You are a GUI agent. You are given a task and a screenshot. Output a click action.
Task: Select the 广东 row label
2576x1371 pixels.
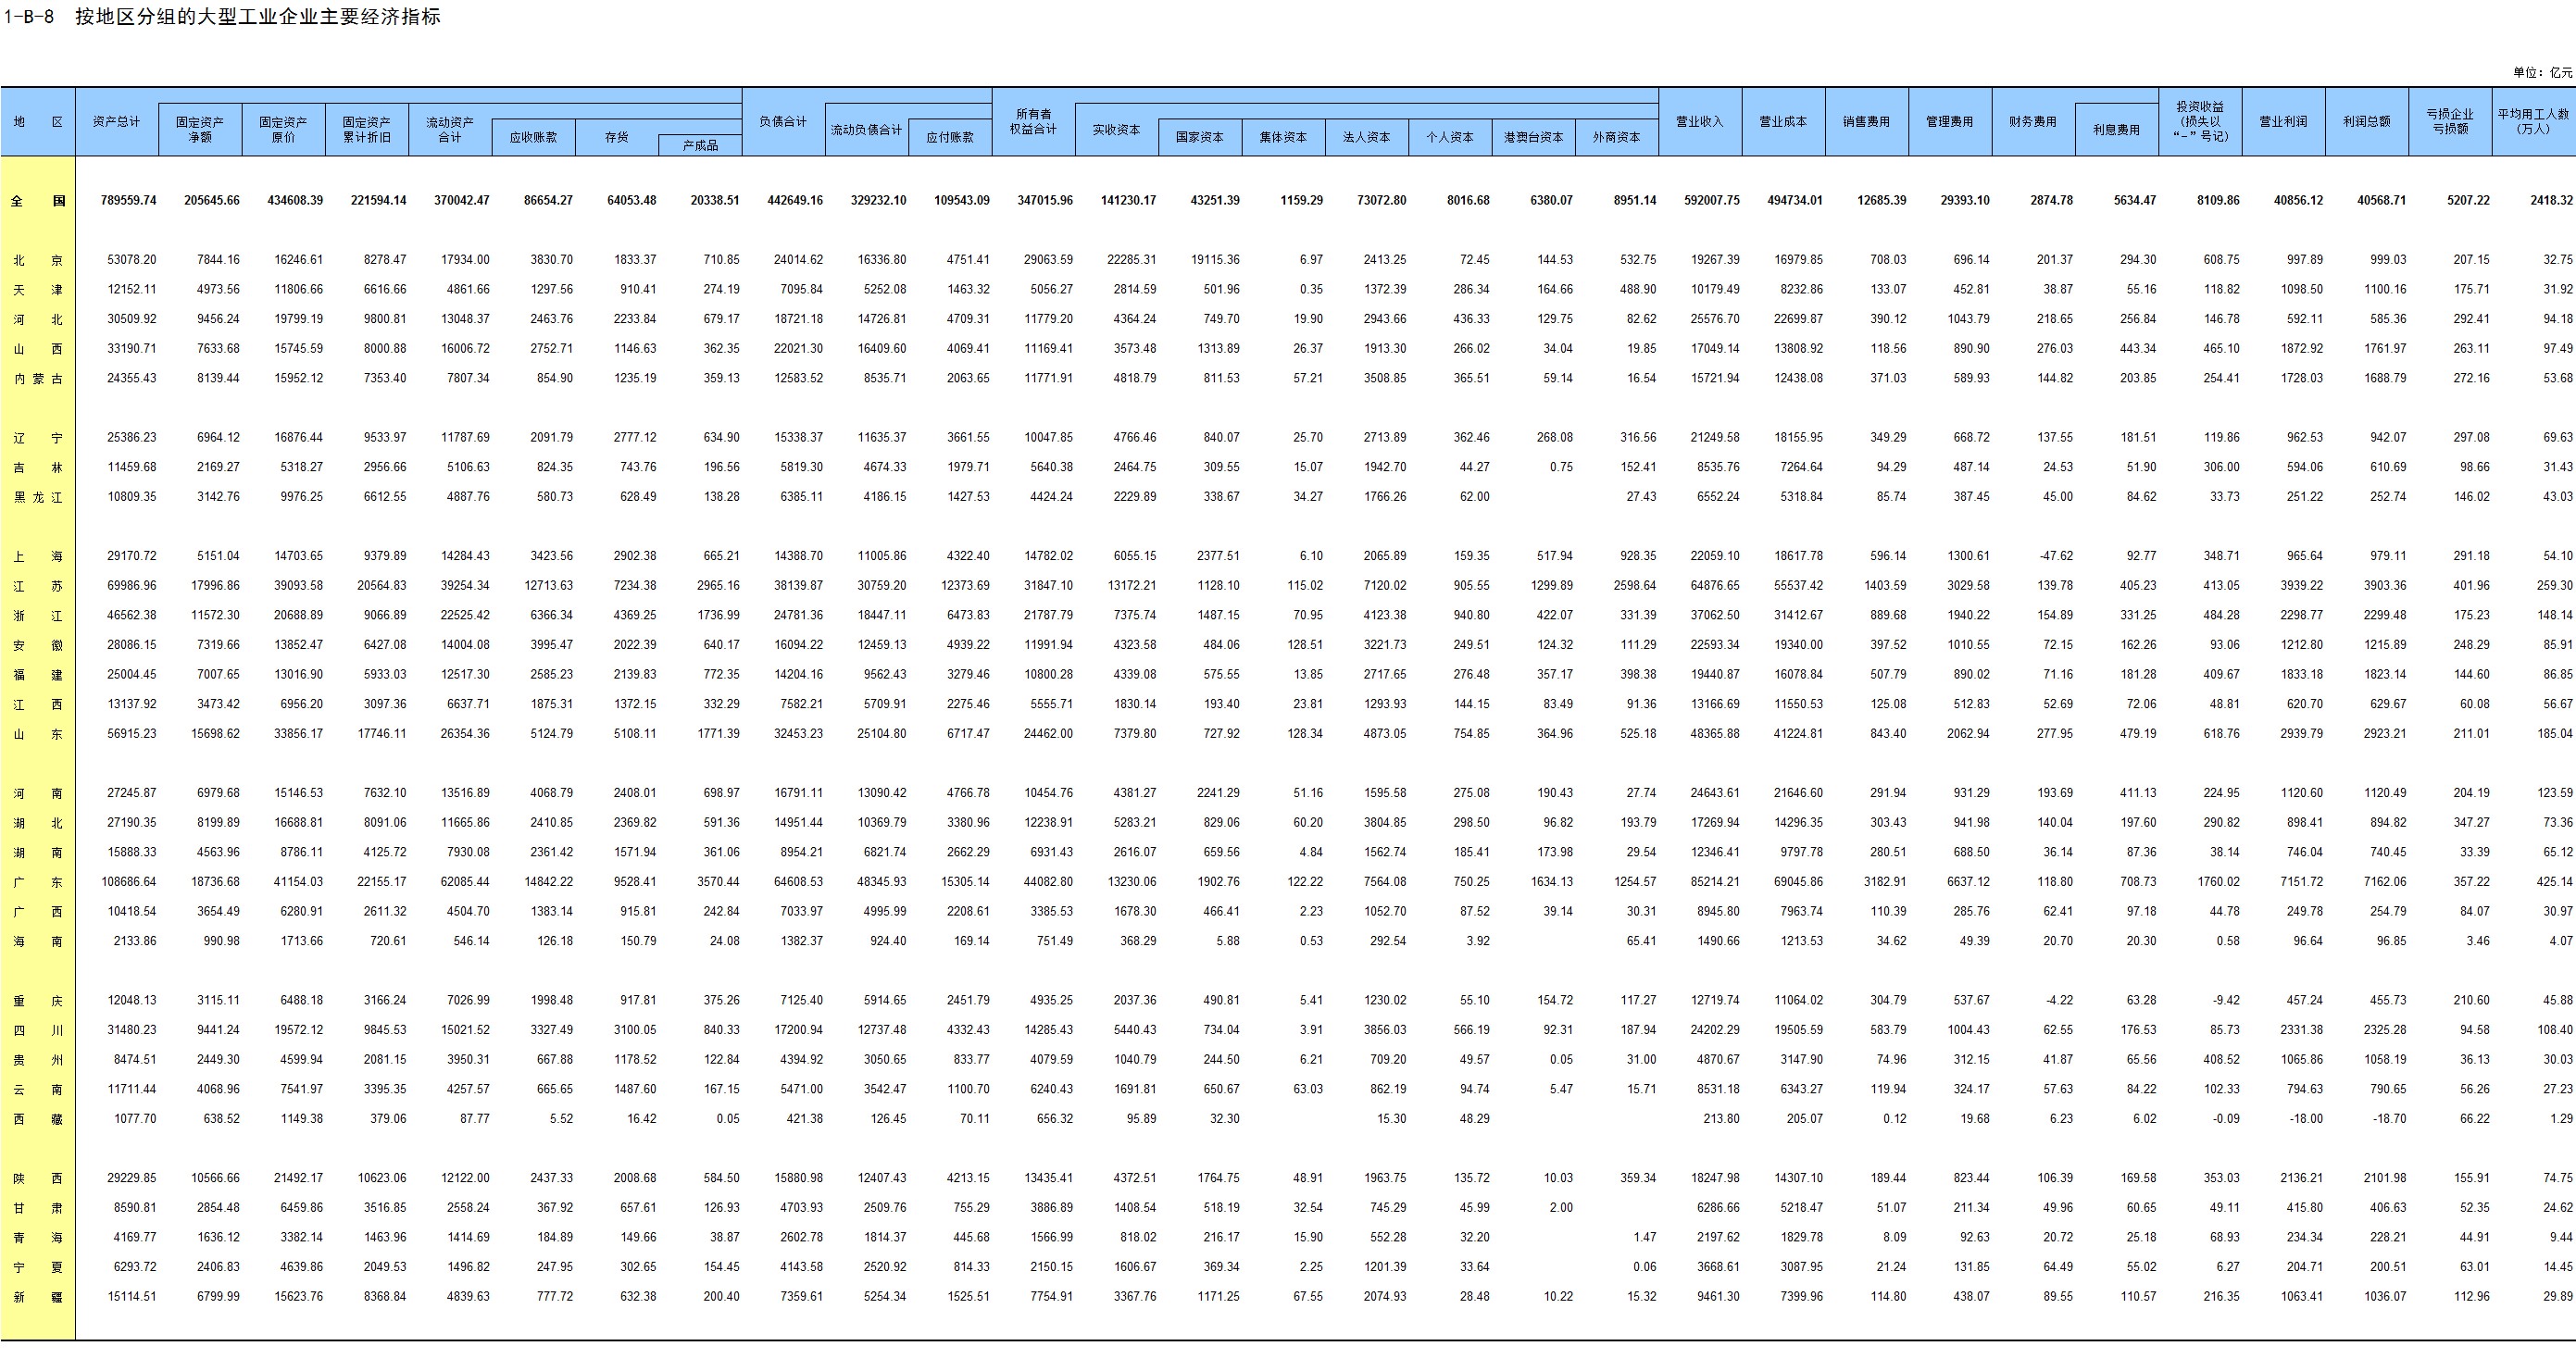point(38,882)
